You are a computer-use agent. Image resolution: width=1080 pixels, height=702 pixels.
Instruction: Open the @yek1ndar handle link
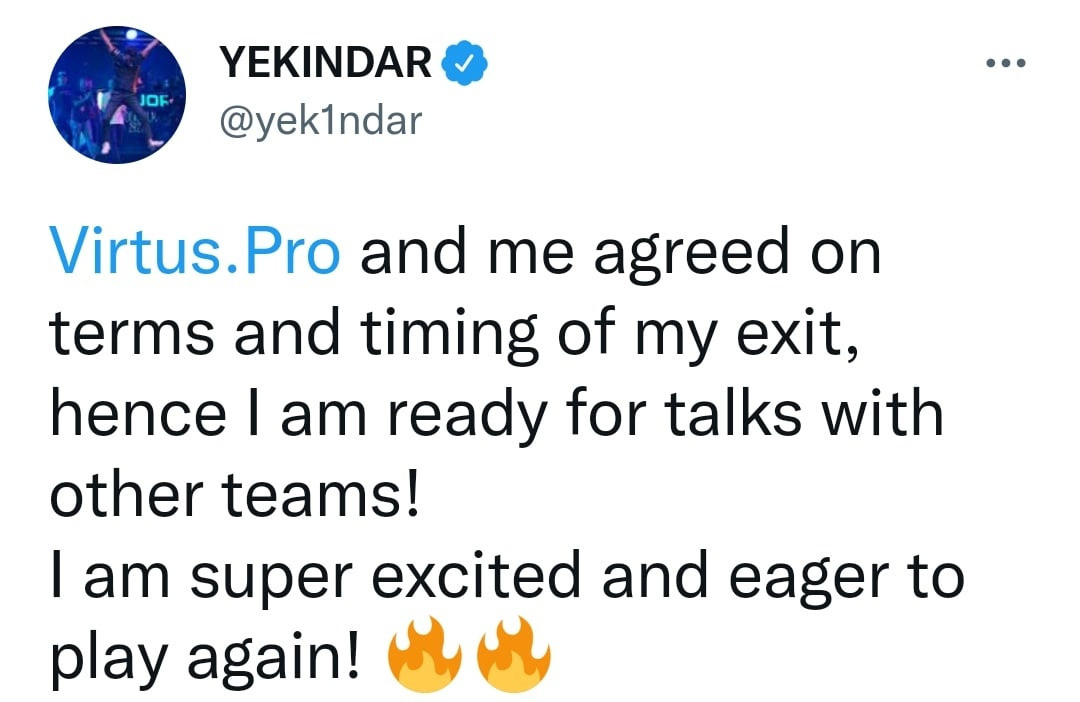click(x=320, y=121)
